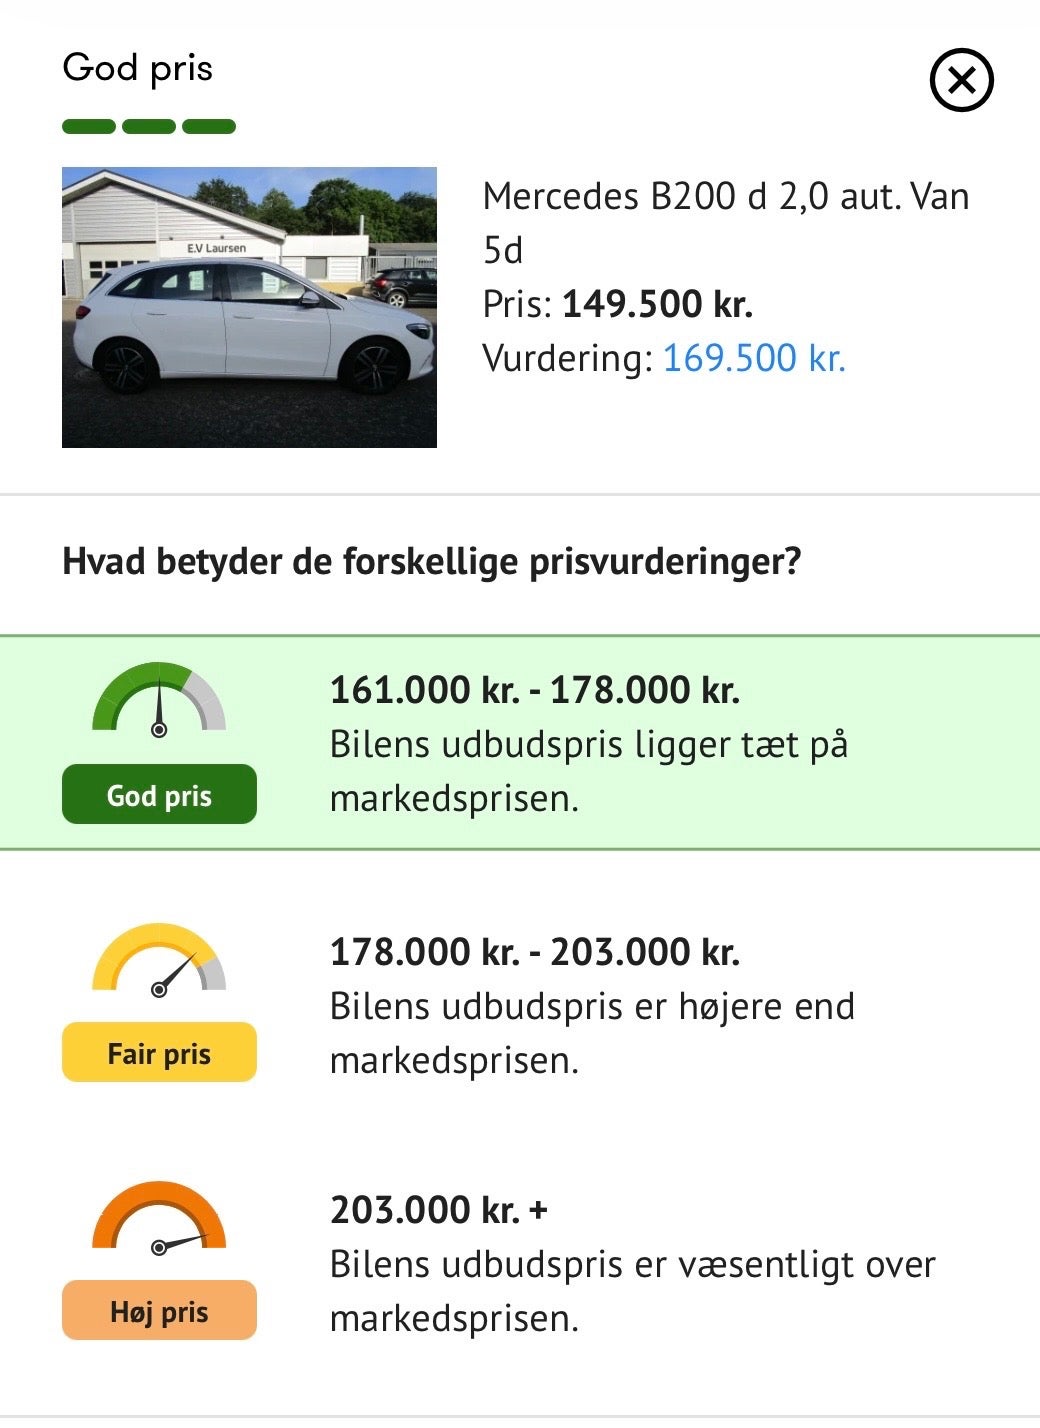Viewport: 1040px width, 1428px height.
Task: Close the God pris dialog
Action: click(x=961, y=80)
